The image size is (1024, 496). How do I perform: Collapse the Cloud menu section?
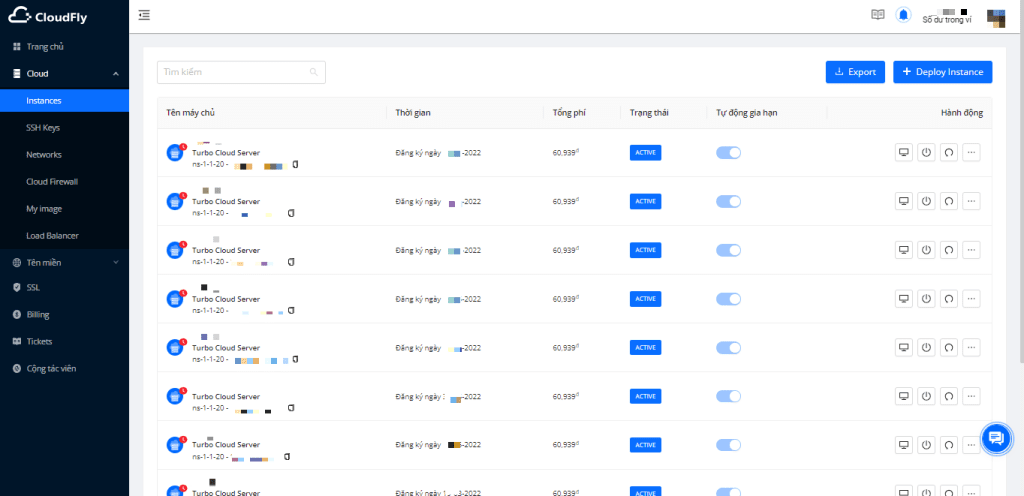click(x=115, y=74)
